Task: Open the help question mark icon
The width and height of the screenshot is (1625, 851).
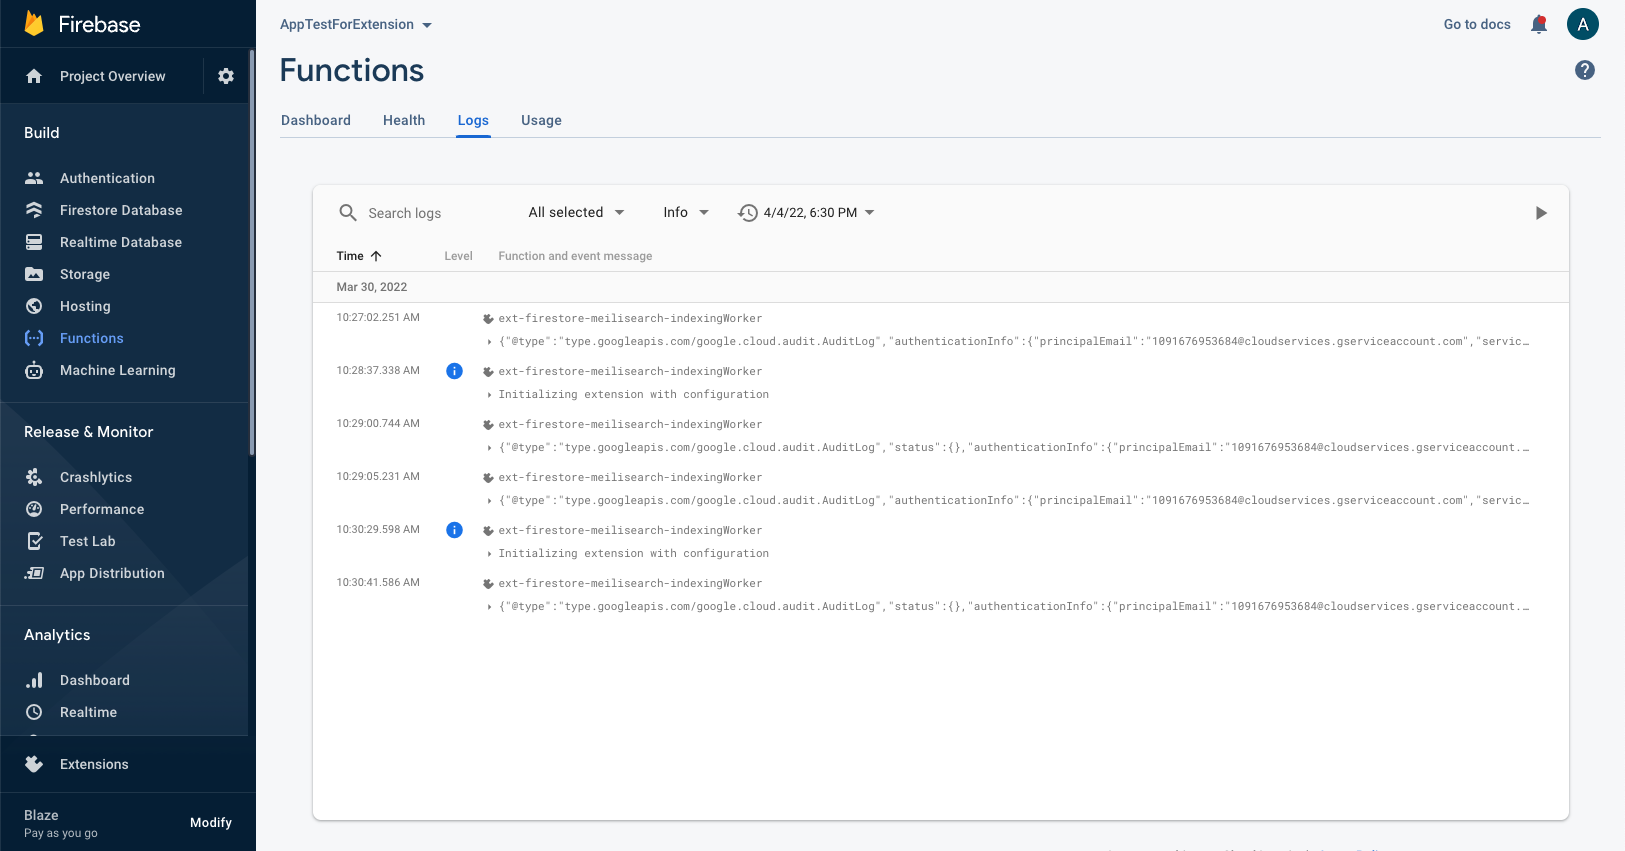Action: point(1585,70)
